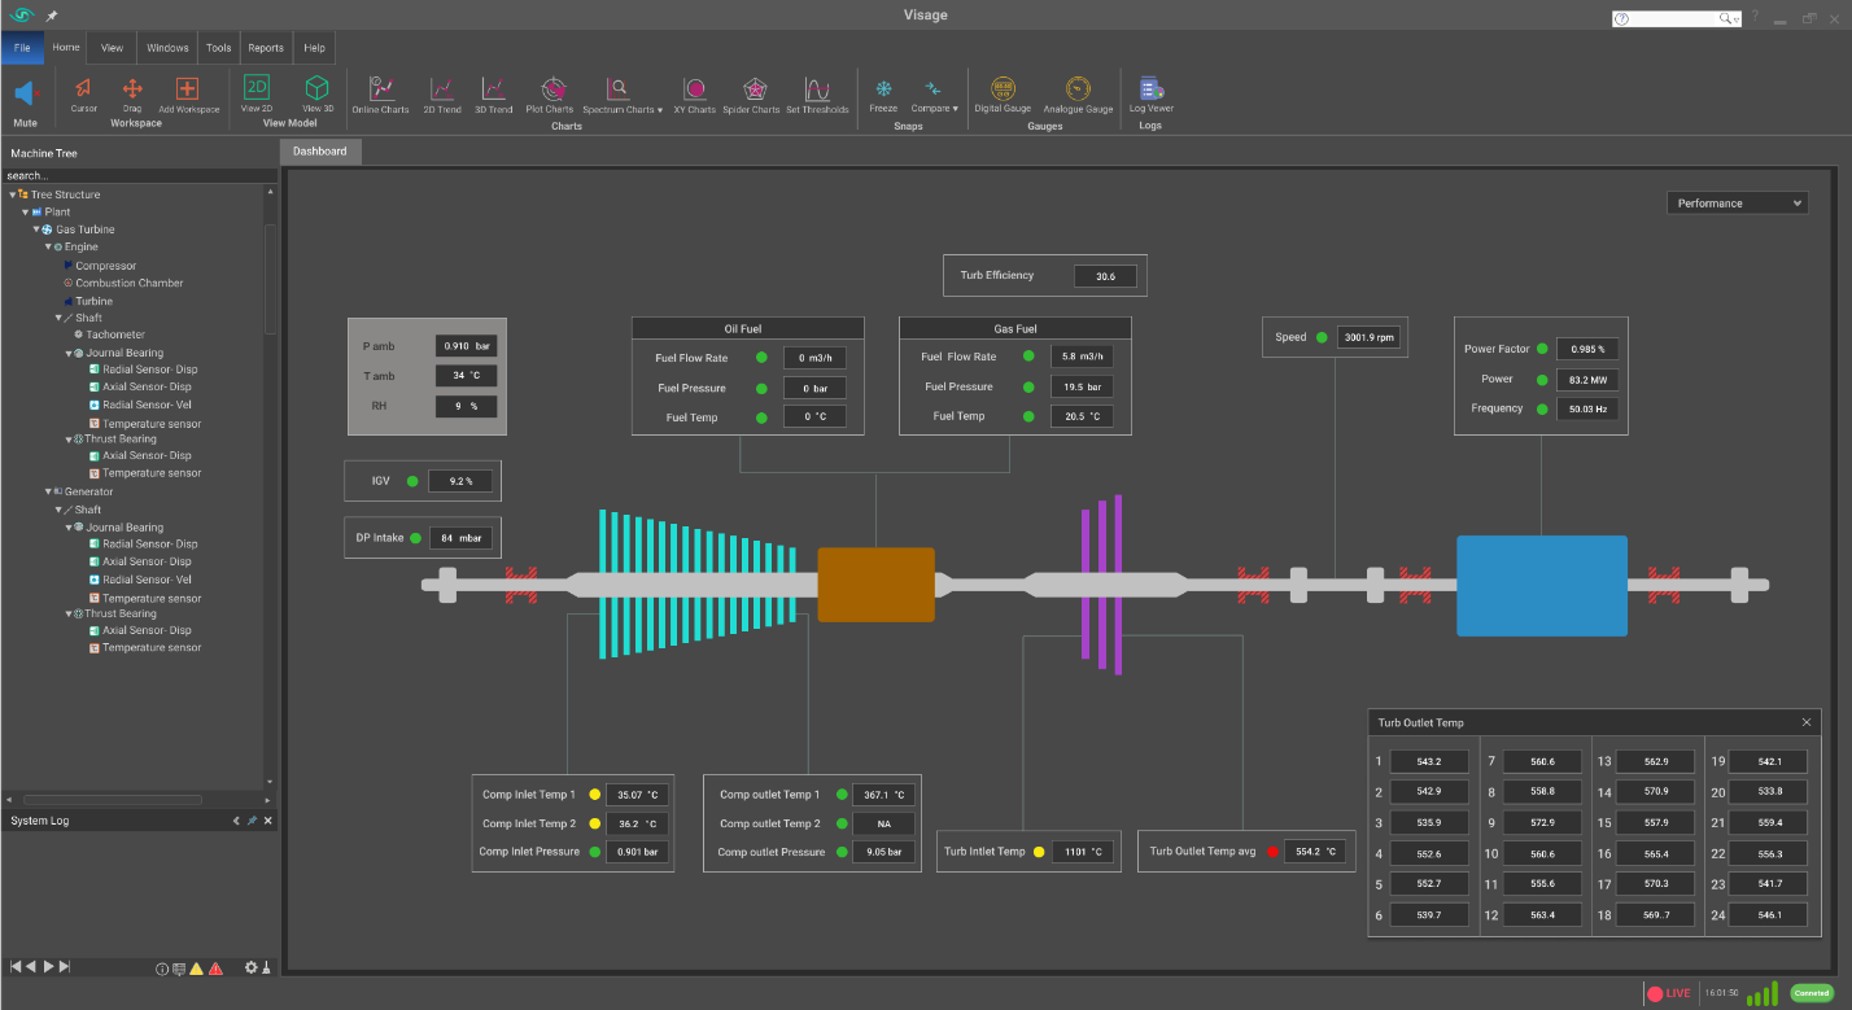Click the Mute speaker icon
Viewport: 1852px width, 1010px height.
[x=25, y=93]
